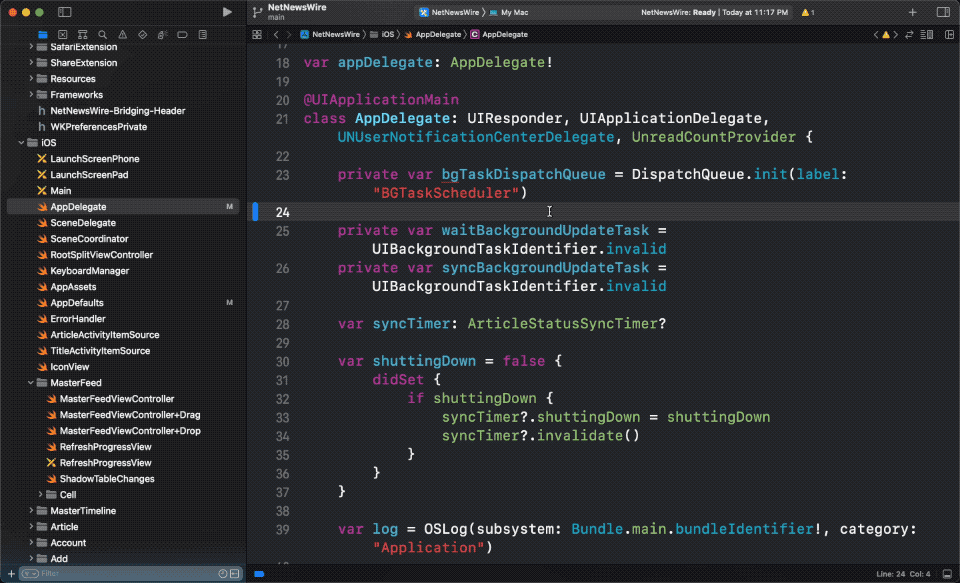Switch to the Source Control navigator
Viewport: 960px width, 583px height.
pos(63,34)
